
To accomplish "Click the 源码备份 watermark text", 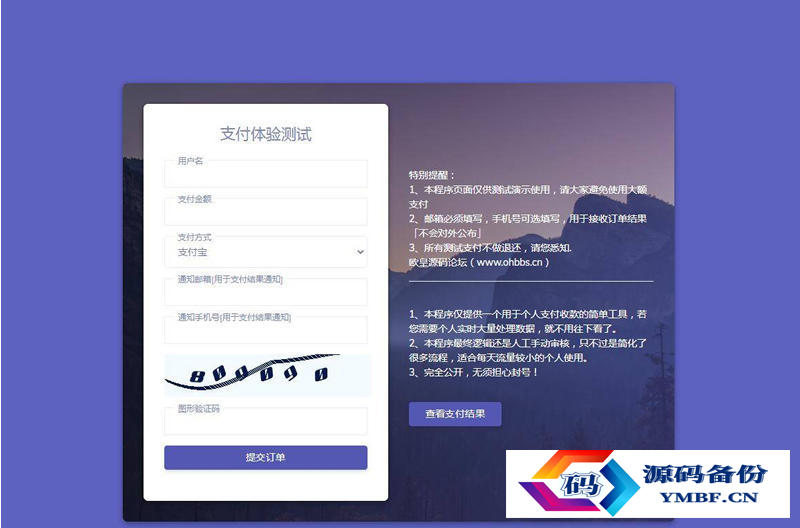I will coord(705,474).
